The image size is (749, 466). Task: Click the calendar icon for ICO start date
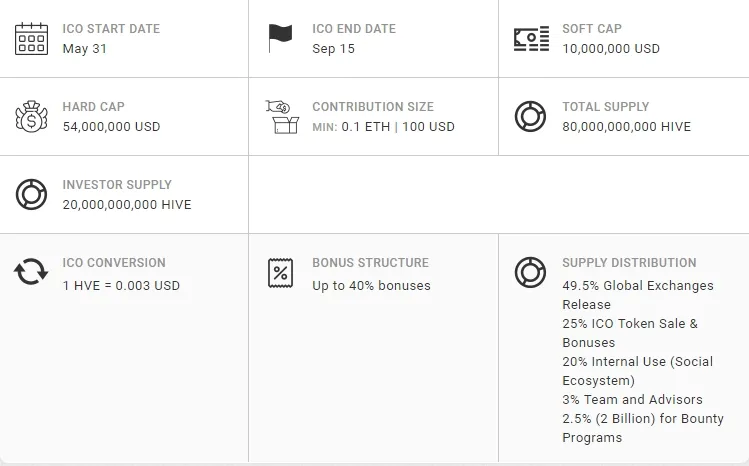click(x=32, y=39)
